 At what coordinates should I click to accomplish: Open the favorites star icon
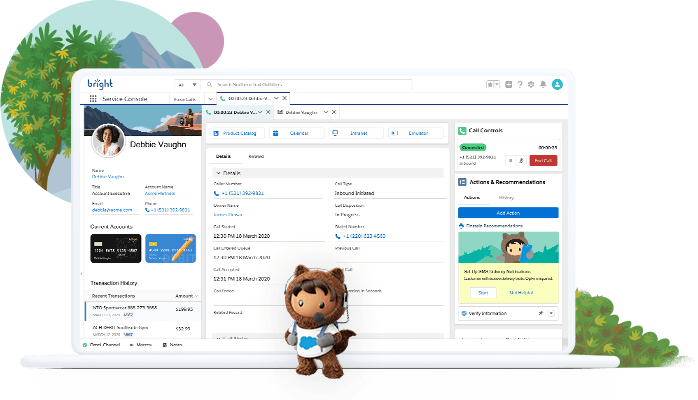point(490,84)
